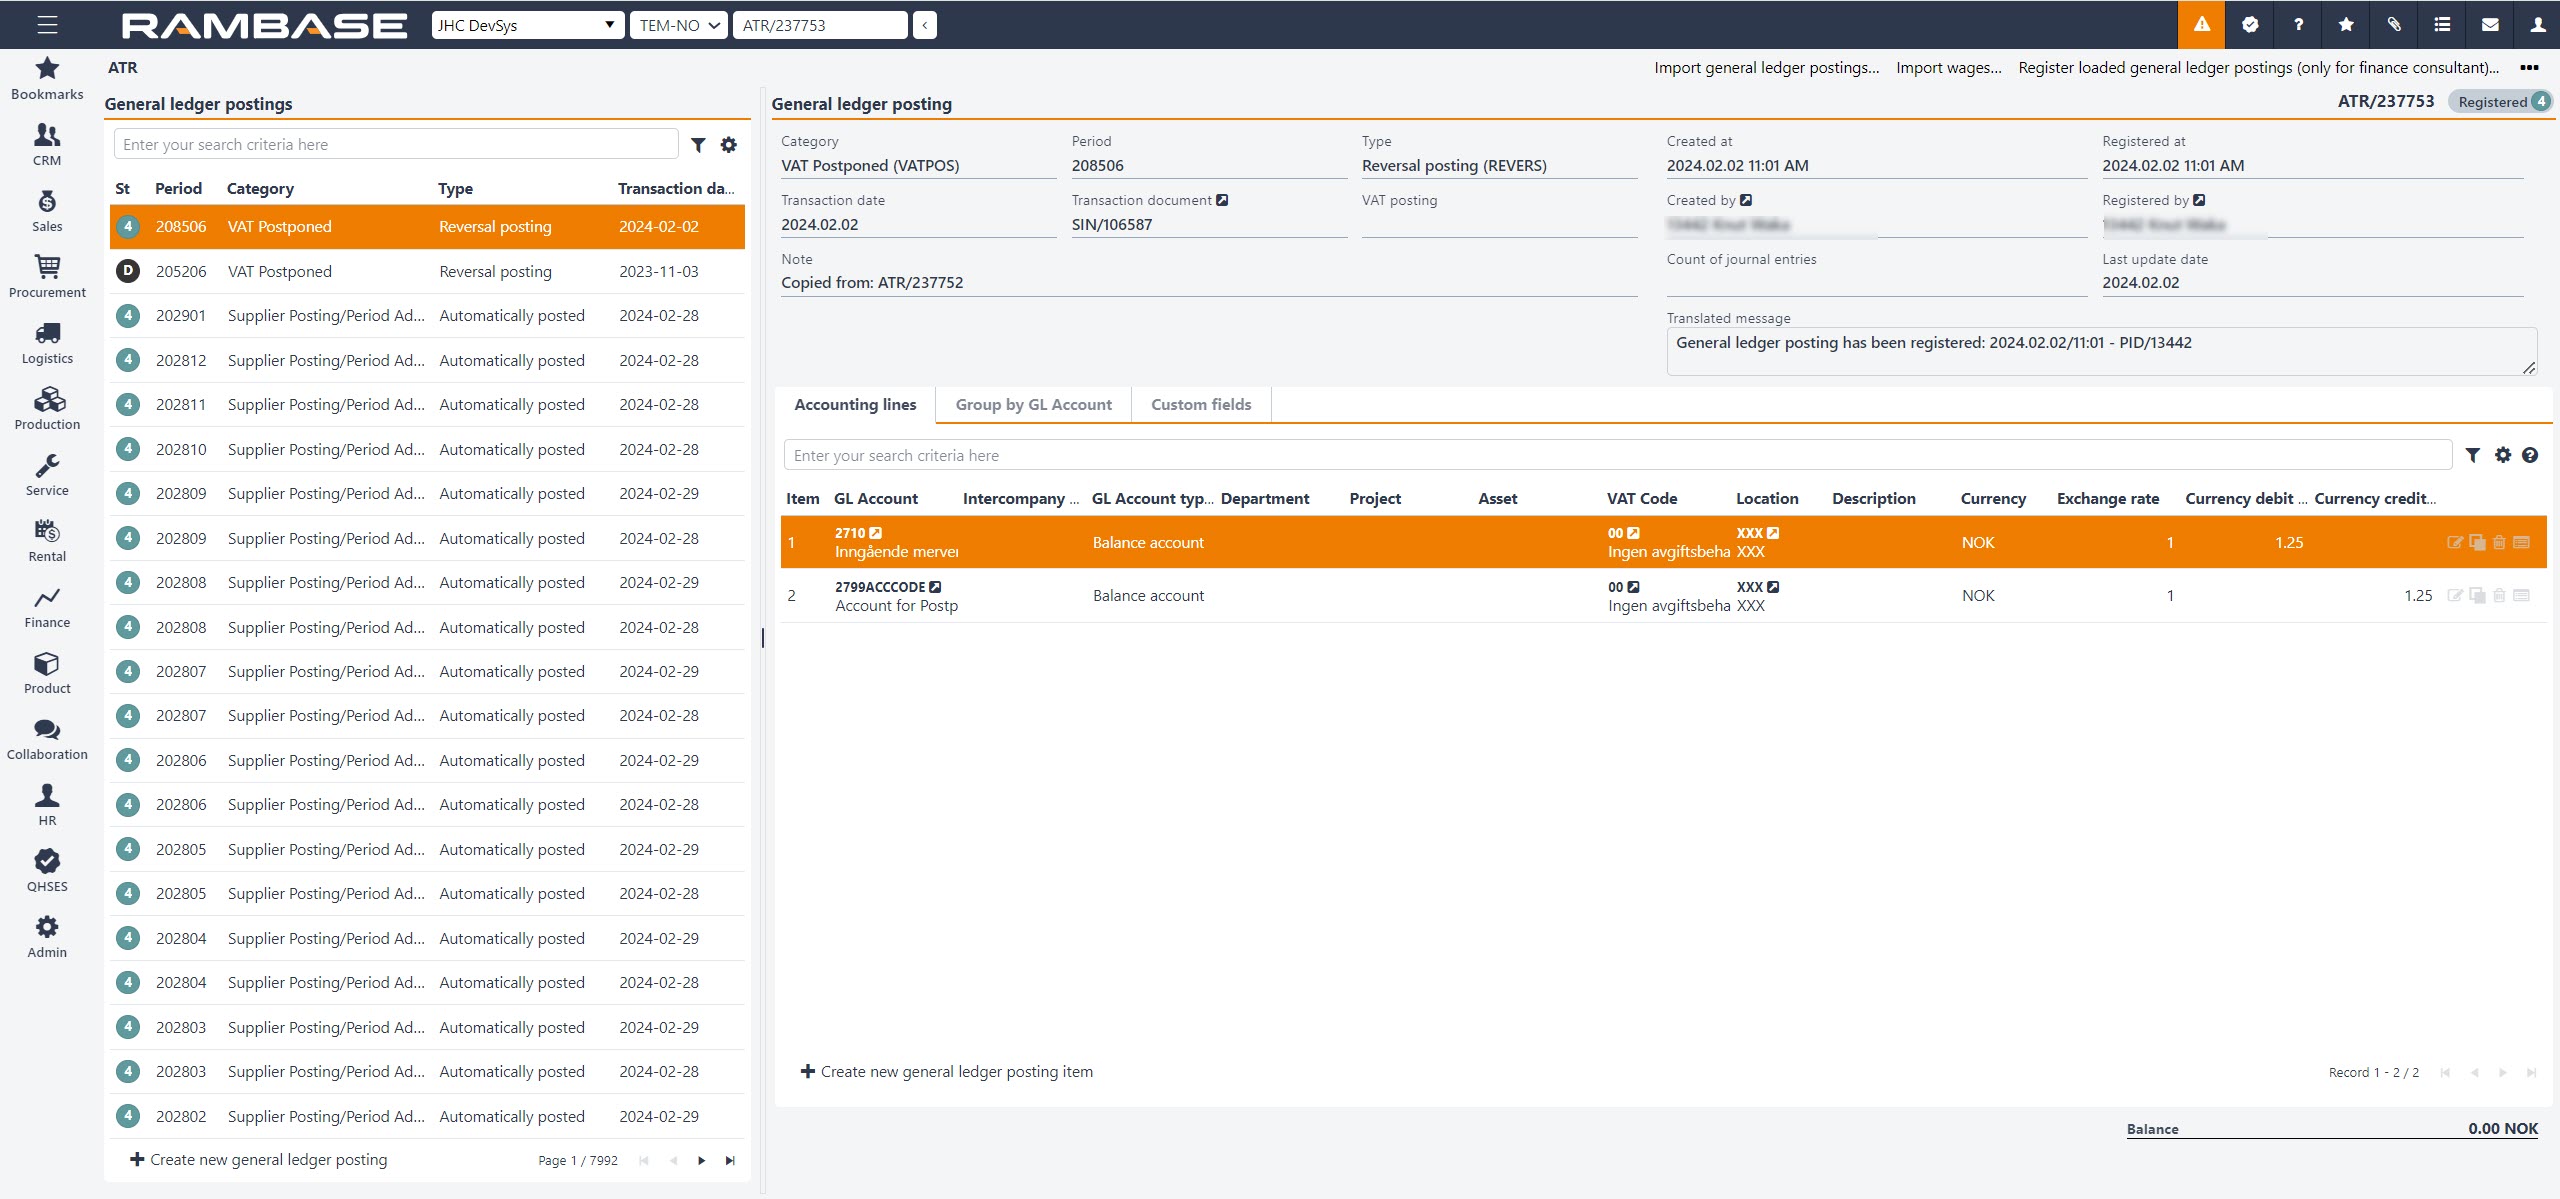Open the alert warning icon in header
2560x1199 pixels.
click(2201, 25)
